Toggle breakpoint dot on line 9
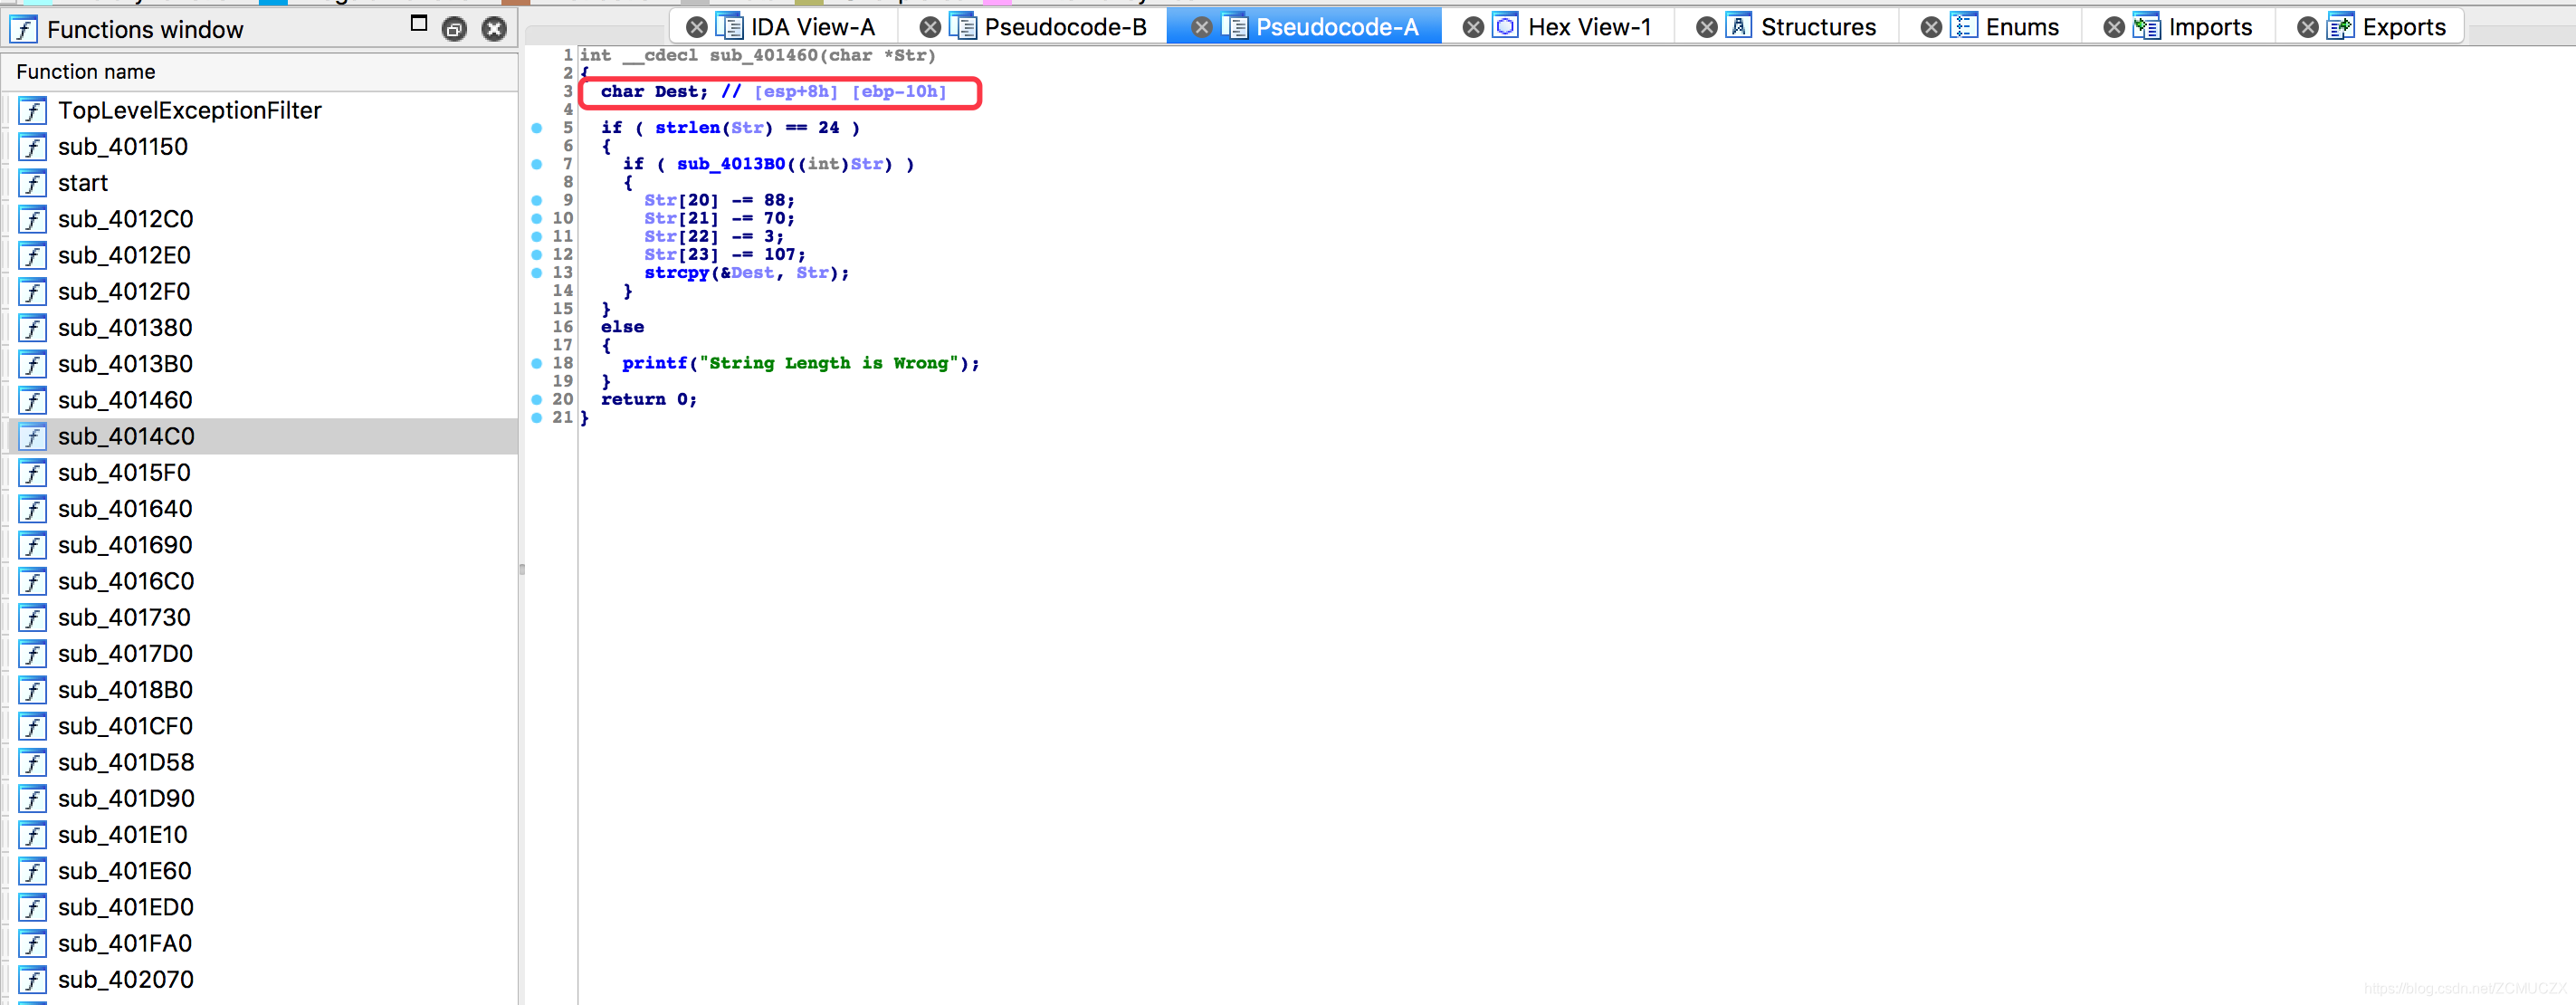This screenshot has height=1005, width=2576. pos(537,200)
